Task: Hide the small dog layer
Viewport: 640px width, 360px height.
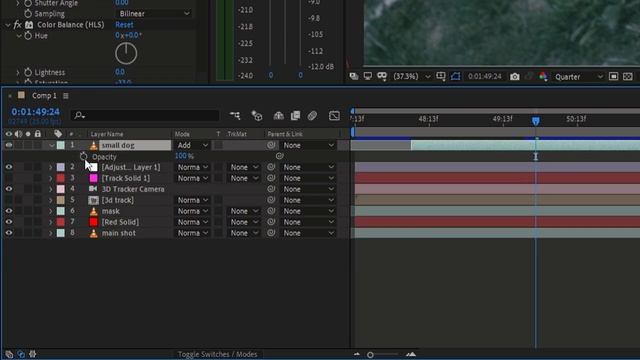Action: (9, 145)
